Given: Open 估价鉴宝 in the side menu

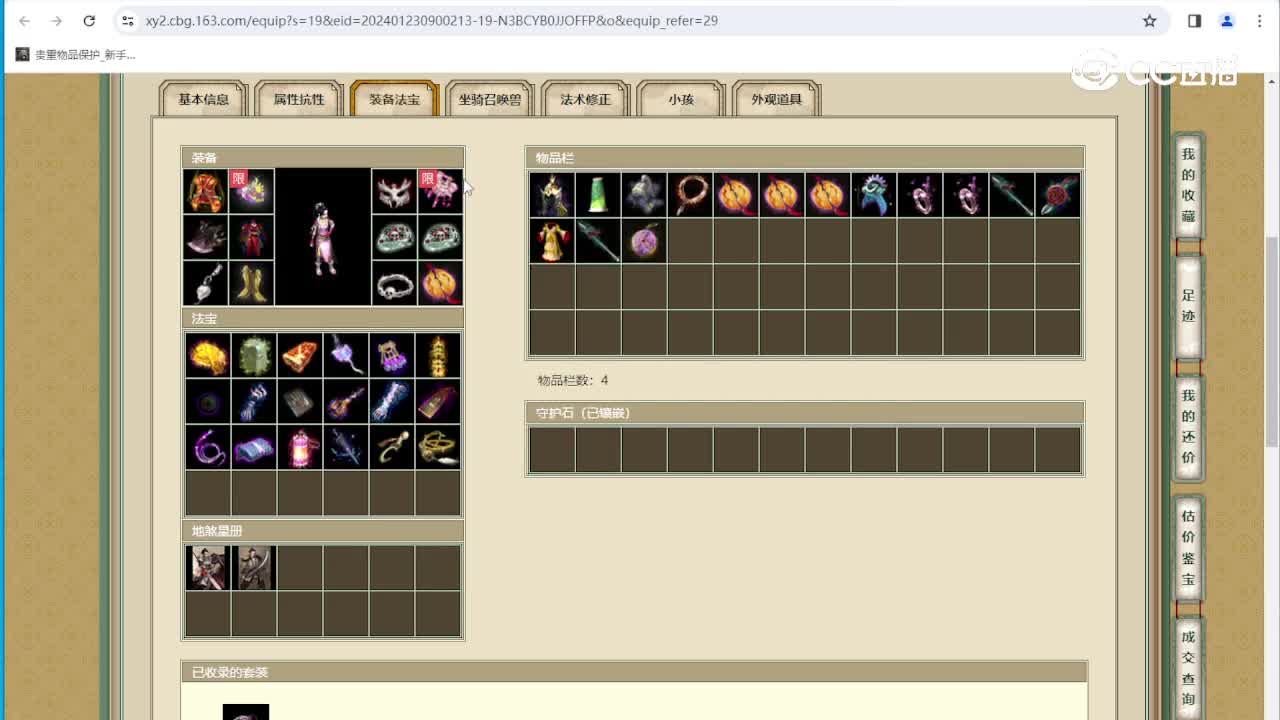Looking at the screenshot, I should [1188, 547].
